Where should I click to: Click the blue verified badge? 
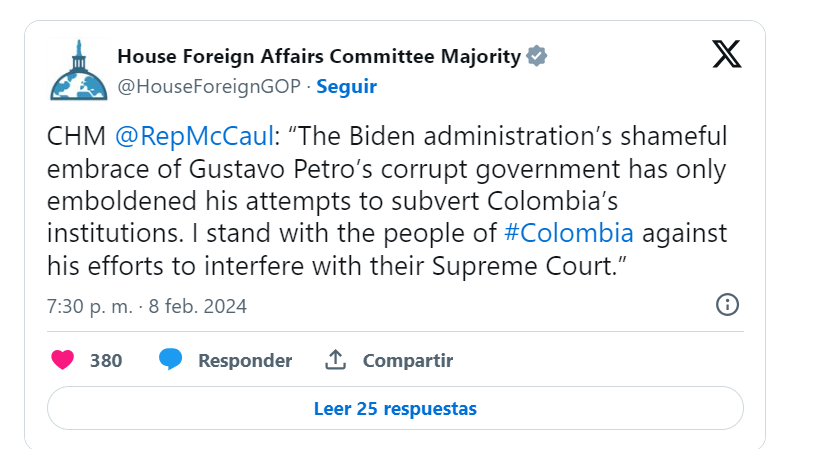pyautogui.click(x=537, y=56)
